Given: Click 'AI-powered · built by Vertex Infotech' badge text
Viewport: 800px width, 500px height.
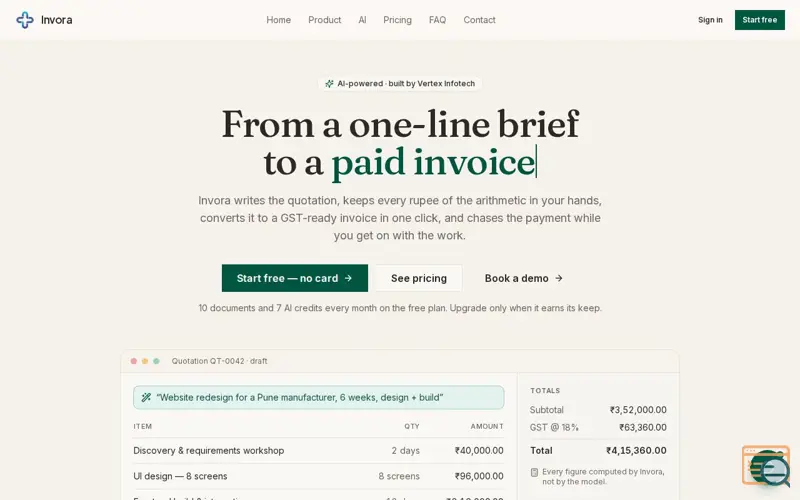Looking at the screenshot, I should (x=406, y=84).
